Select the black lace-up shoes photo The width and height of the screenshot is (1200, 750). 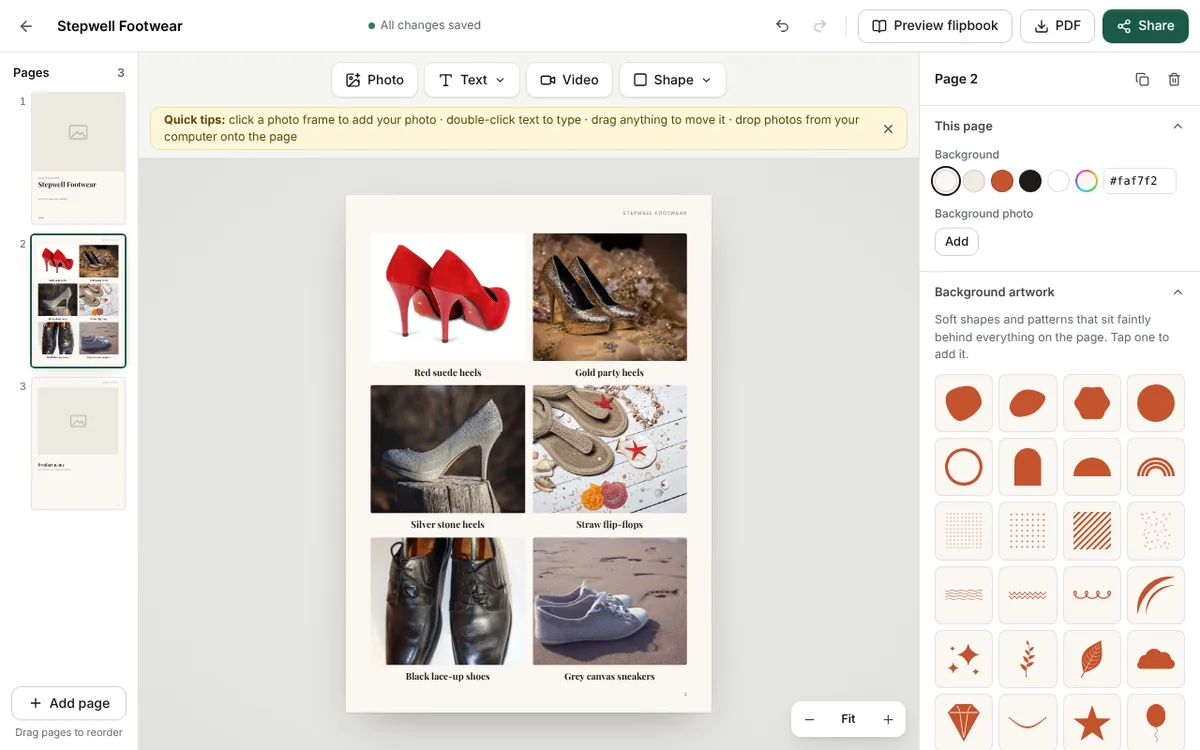(x=448, y=601)
